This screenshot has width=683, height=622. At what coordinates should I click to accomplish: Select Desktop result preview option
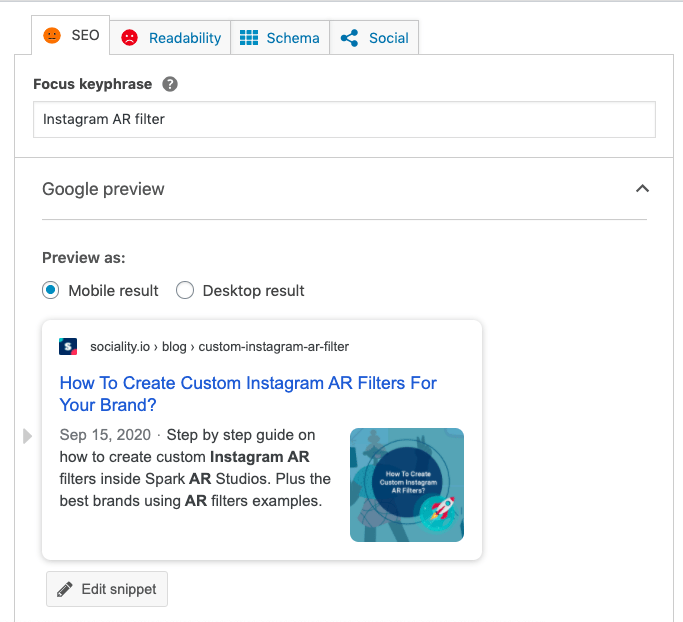(185, 290)
